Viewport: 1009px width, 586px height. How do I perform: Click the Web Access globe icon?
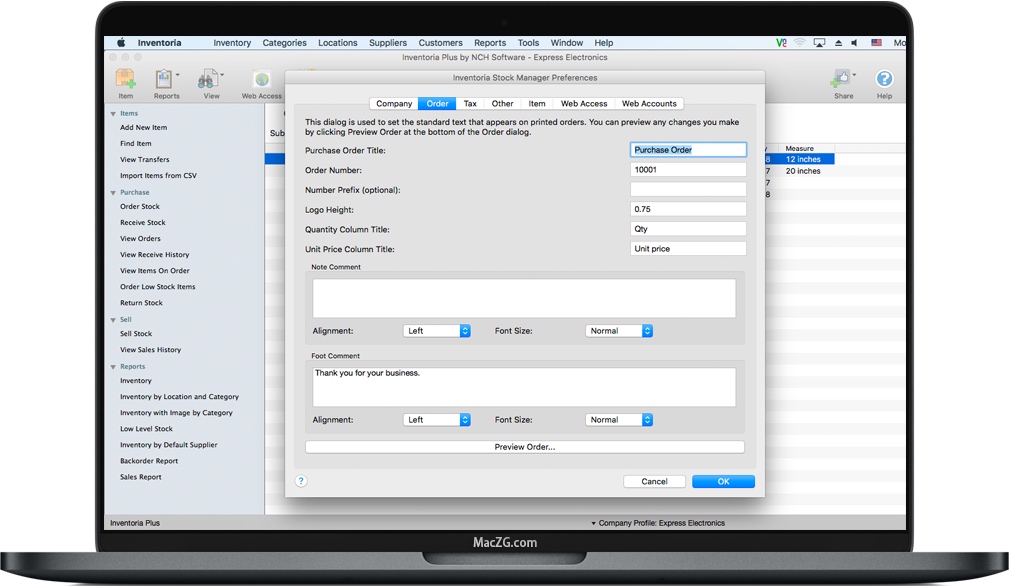[x=261, y=78]
